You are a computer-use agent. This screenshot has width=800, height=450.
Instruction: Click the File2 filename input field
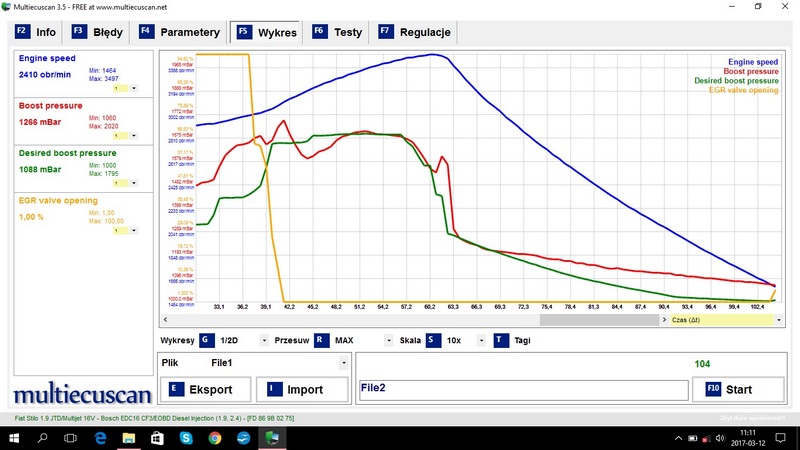click(523, 390)
